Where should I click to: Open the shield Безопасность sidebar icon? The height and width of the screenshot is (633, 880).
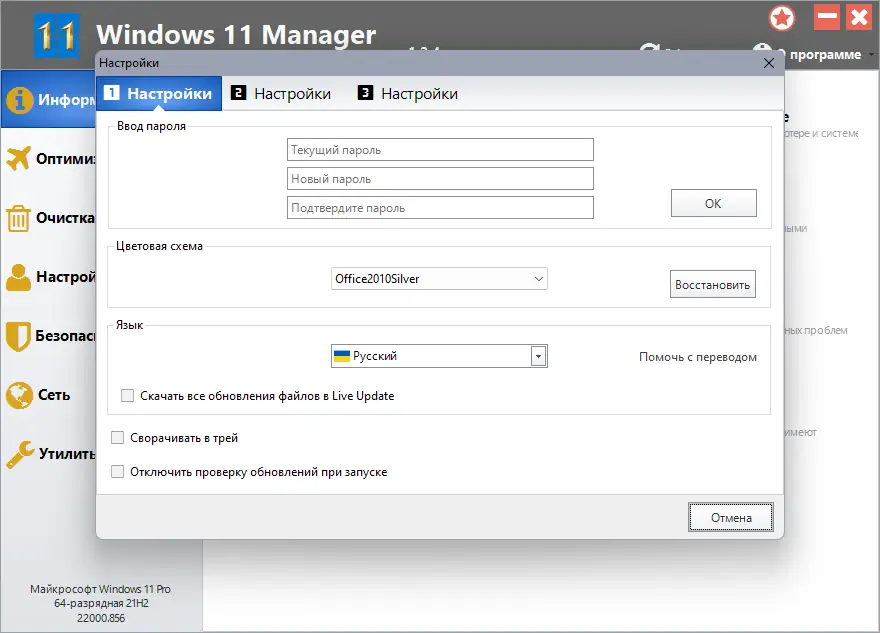coord(18,336)
